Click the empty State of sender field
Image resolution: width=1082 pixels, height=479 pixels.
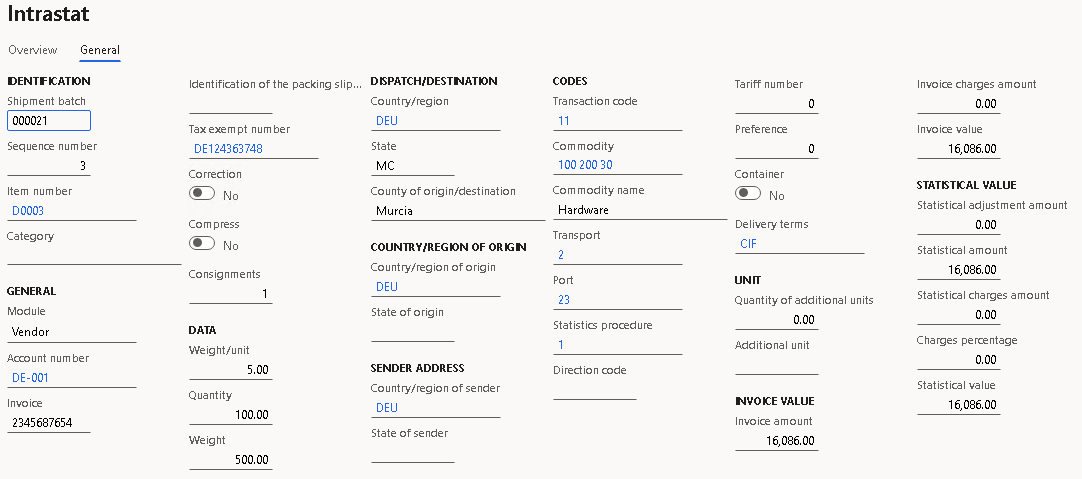click(x=412, y=453)
